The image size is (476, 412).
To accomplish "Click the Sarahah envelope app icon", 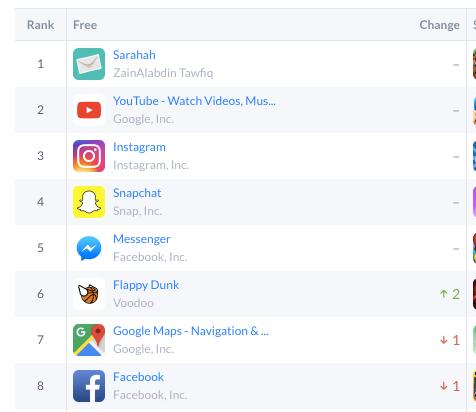I will tap(89, 64).
